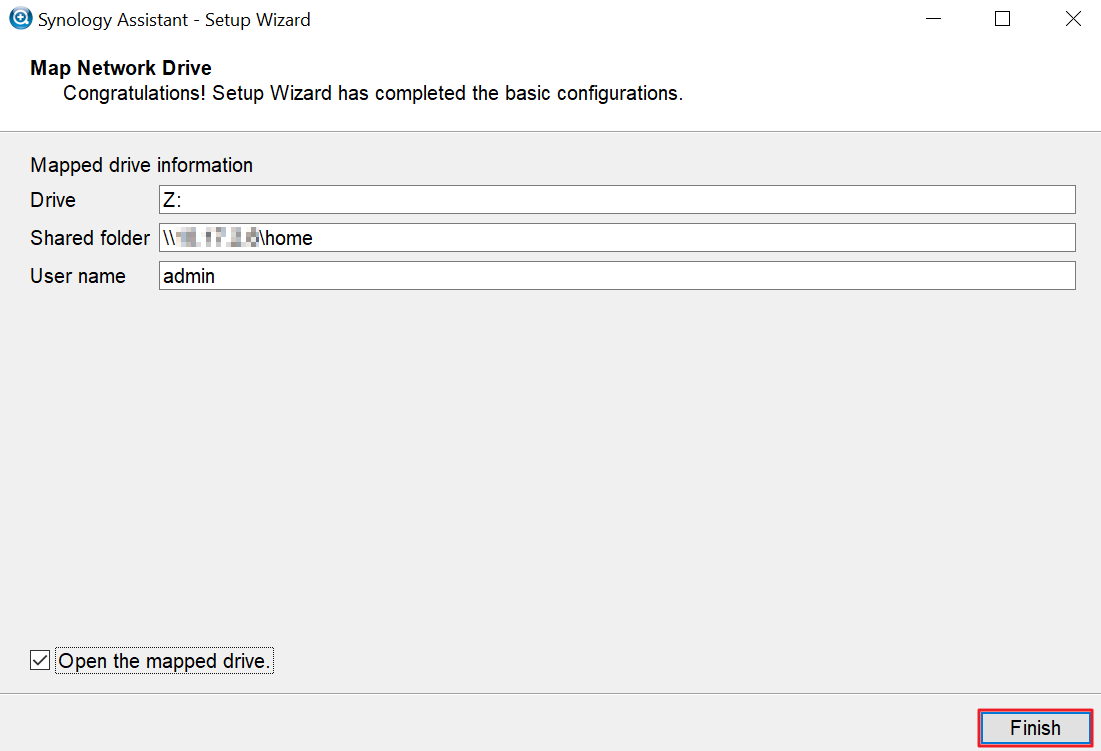Focus the User name field showing admin
This screenshot has height=751, width=1101.
click(x=617, y=276)
